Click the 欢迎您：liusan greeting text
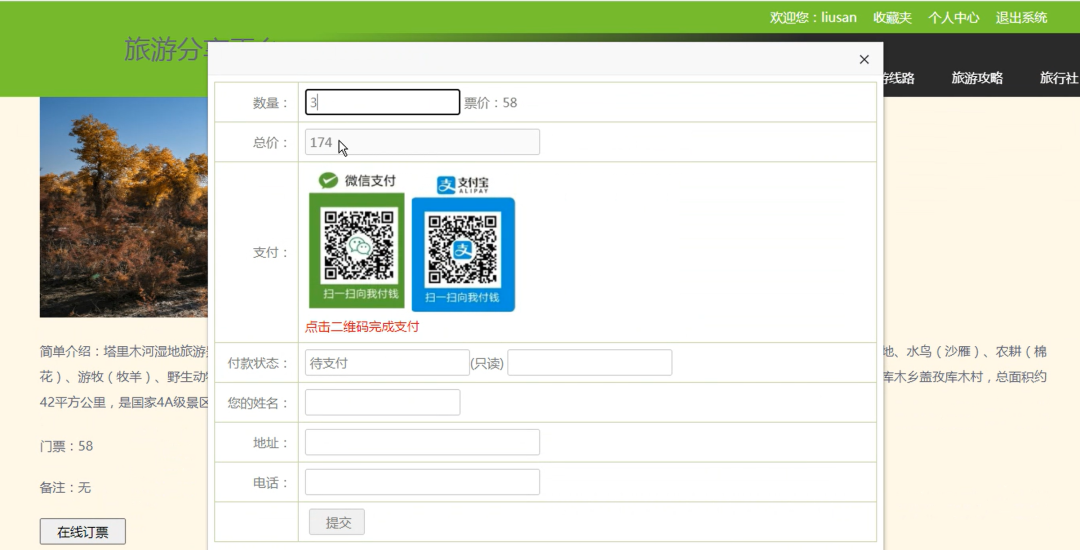This screenshot has width=1080, height=550. 813,18
